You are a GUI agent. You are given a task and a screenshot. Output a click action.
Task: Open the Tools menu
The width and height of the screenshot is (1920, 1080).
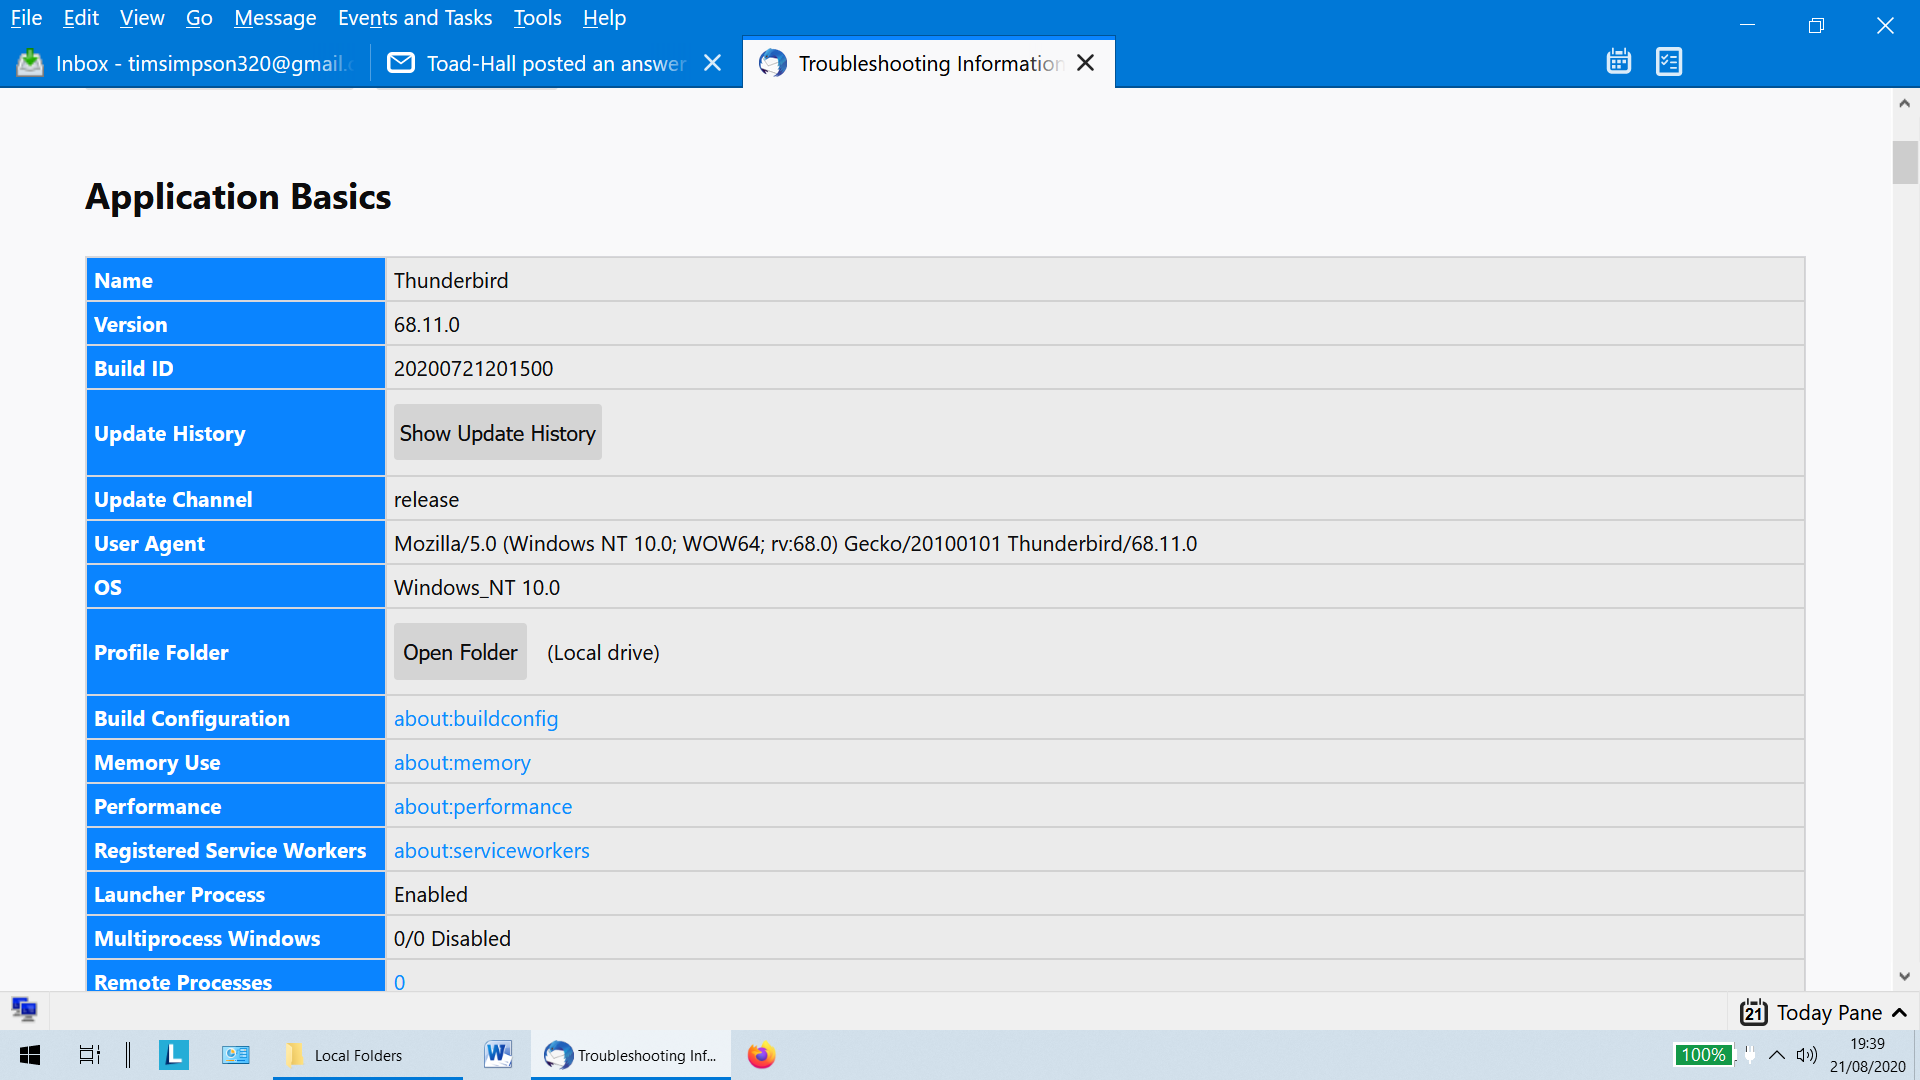537,18
